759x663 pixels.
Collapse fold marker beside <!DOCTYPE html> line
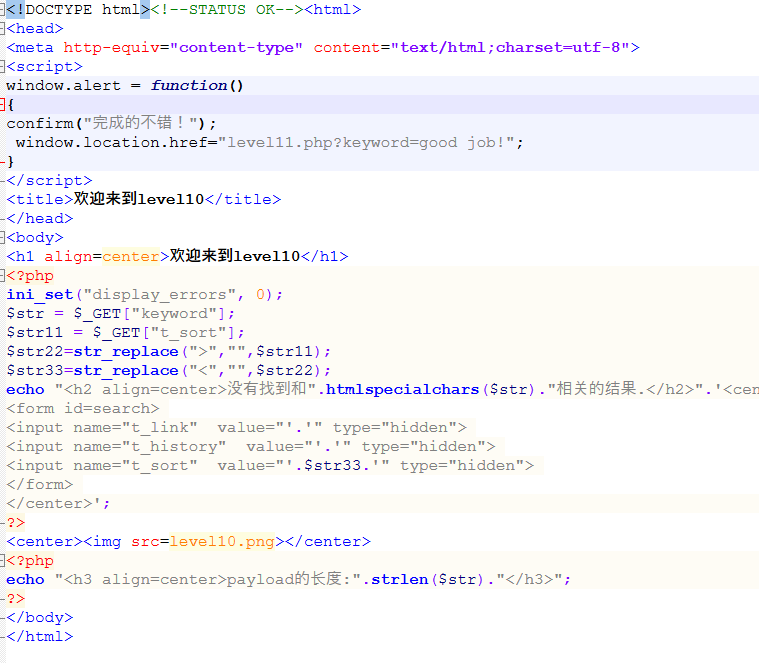point(2,10)
